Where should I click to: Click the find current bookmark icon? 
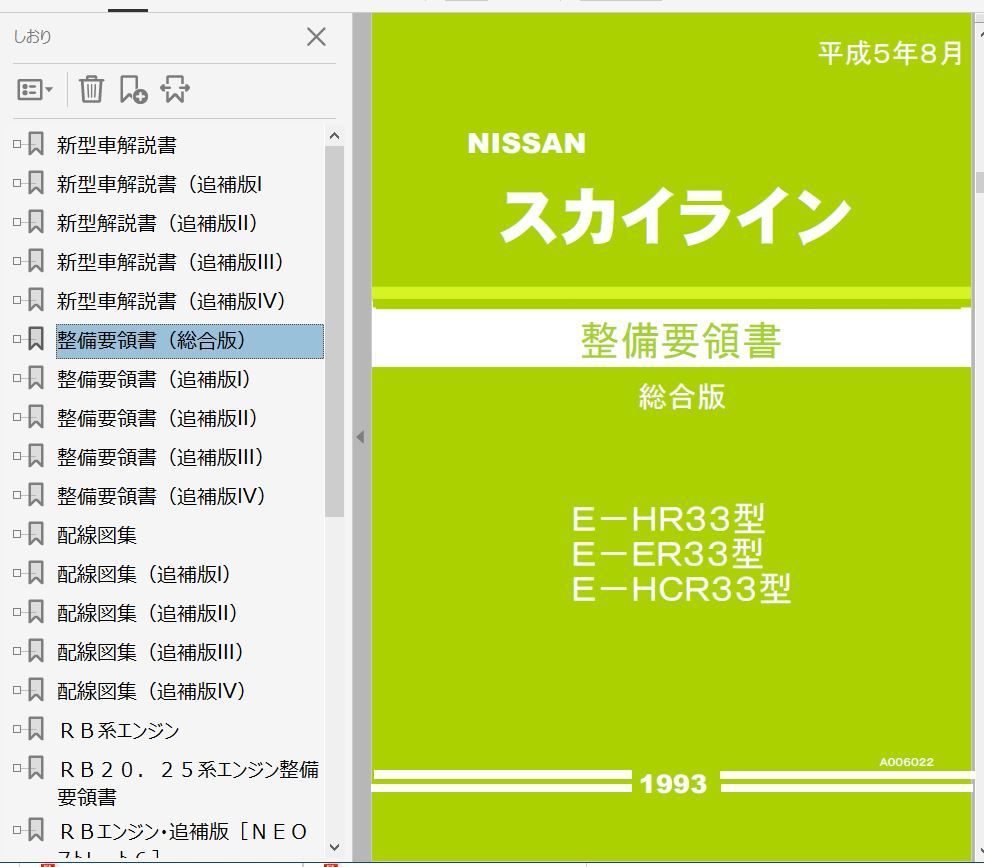pyautogui.click(x=175, y=89)
